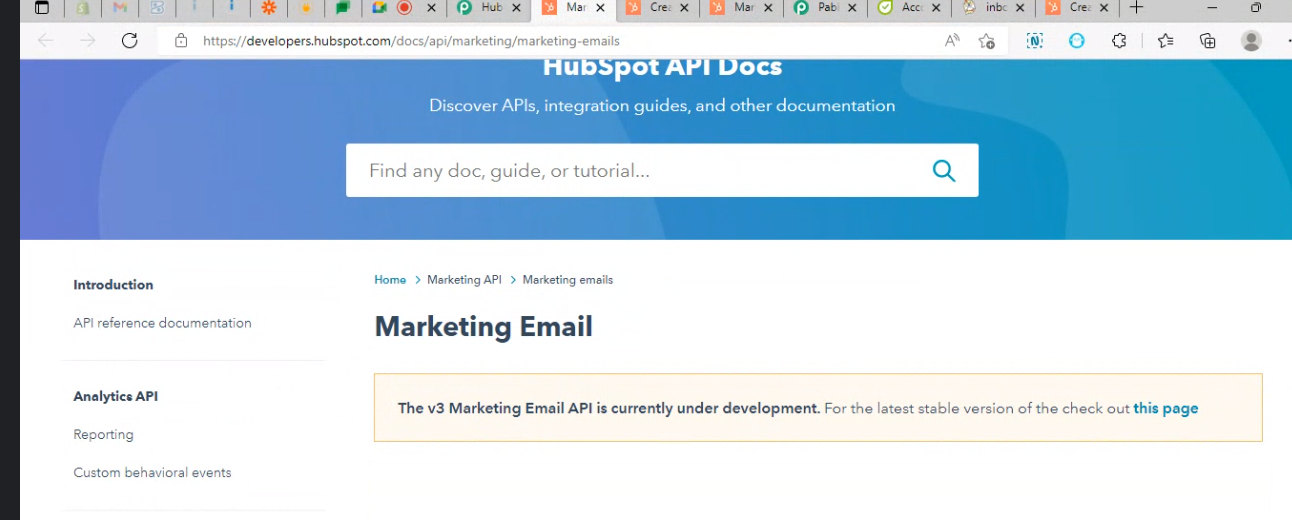Open the Collections icon
This screenshot has height=520, width=1292.
click(1208, 41)
